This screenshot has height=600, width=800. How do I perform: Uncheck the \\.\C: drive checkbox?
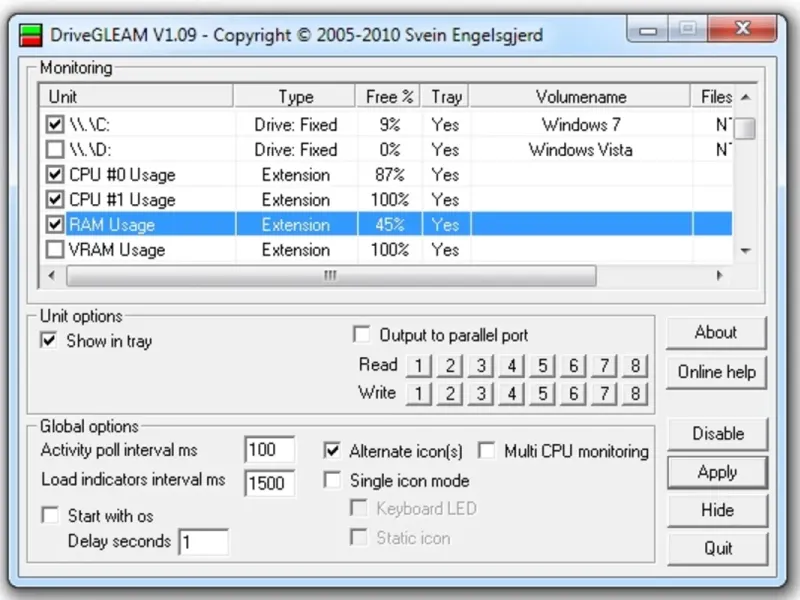click(x=55, y=124)
